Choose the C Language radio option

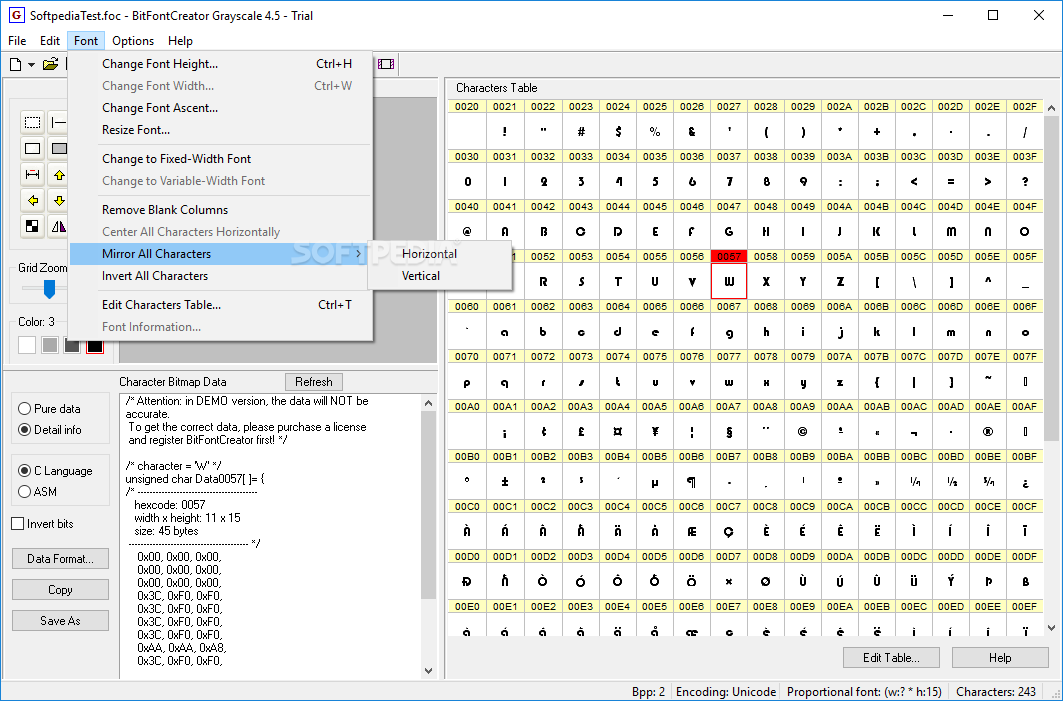coord(55,470)
